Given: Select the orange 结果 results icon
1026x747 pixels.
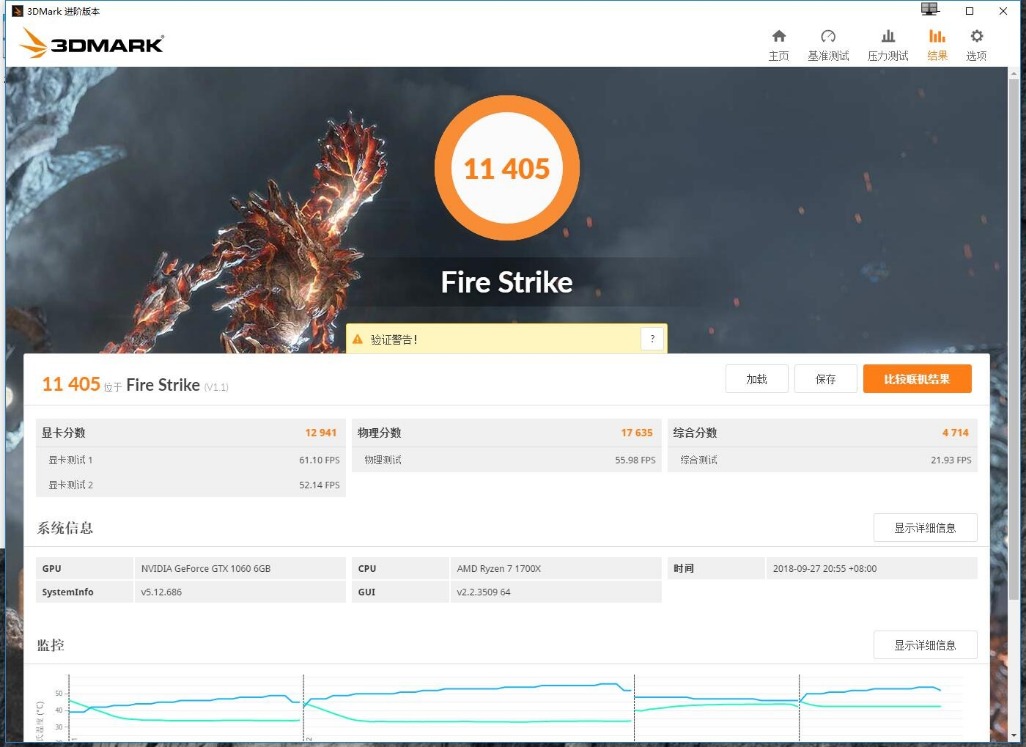Looking at the screenshot, I should [937, 35].
